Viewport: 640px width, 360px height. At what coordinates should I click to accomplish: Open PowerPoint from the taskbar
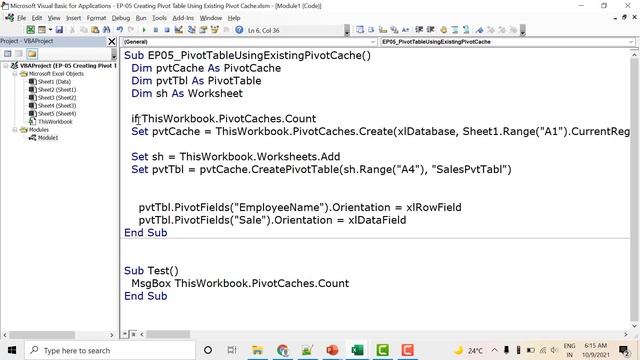pyautogui.click(x=332, y=350)
